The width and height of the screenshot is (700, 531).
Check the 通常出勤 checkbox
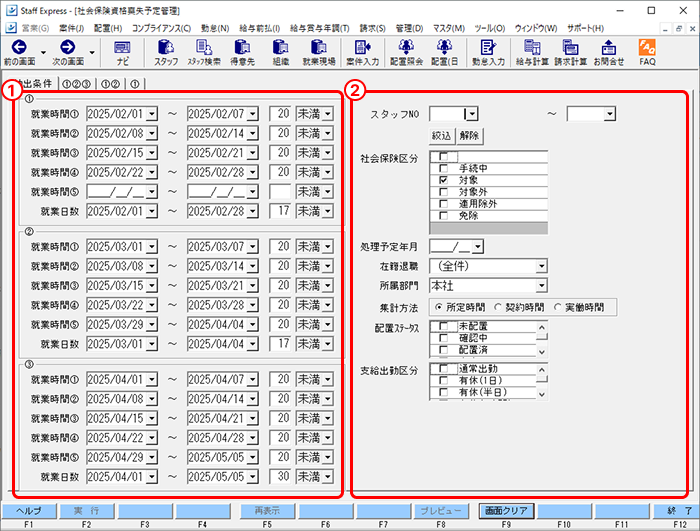443,368
